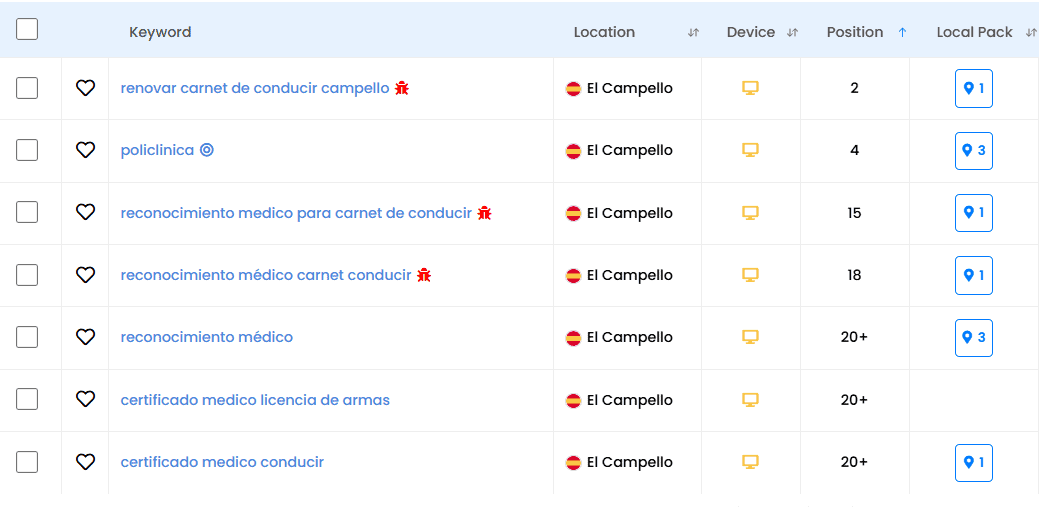Click target icon next to 'policlinica'
Image resolution: width=1039 pixels, height=507 pixels.
[207, 150]
